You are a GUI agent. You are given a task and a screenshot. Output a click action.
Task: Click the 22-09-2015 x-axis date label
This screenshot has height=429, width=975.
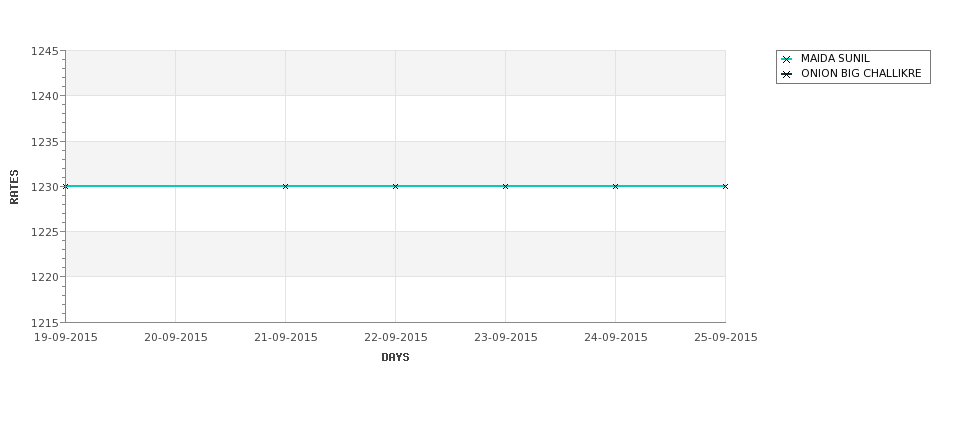395,337
